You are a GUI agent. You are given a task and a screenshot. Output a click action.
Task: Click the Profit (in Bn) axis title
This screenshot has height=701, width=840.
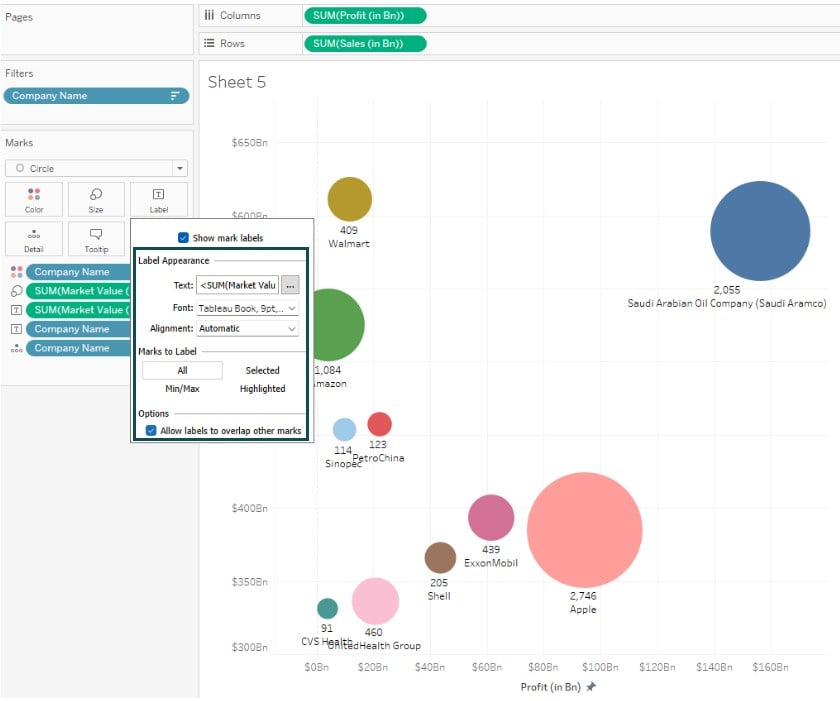(551, 687)
